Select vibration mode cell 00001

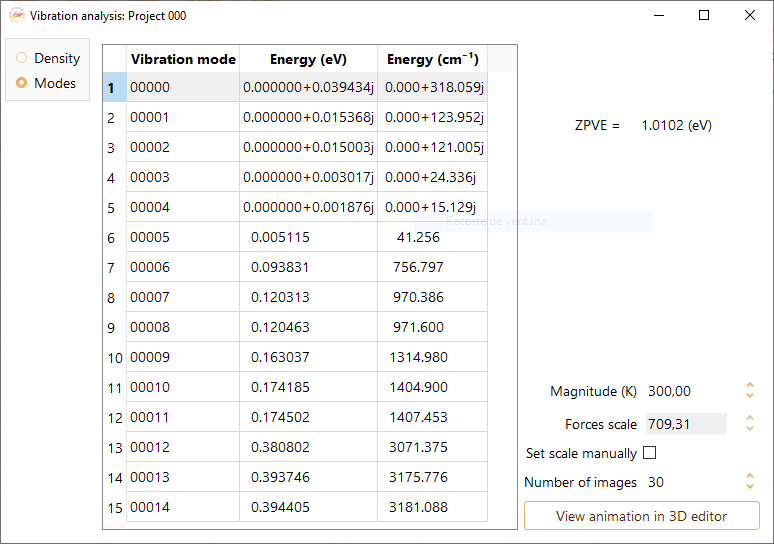(183, 117)
